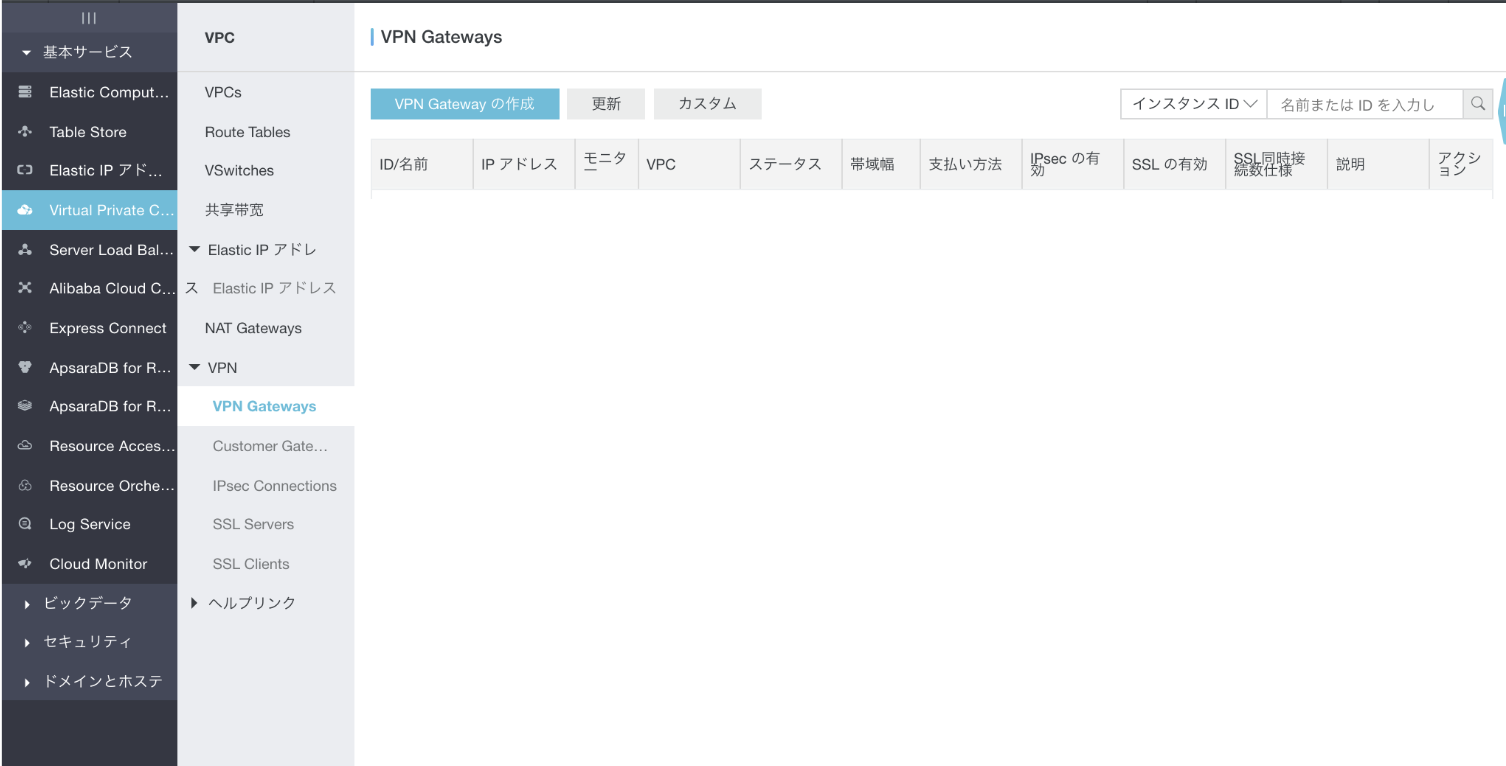This screenshot has width=1506, height=766.
Task: Click the VPC panel heading
Action: [219, 38]
